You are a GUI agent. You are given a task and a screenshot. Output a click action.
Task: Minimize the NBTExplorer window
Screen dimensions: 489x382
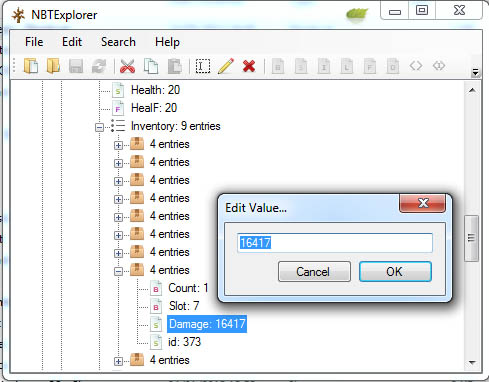click(394, 11)
